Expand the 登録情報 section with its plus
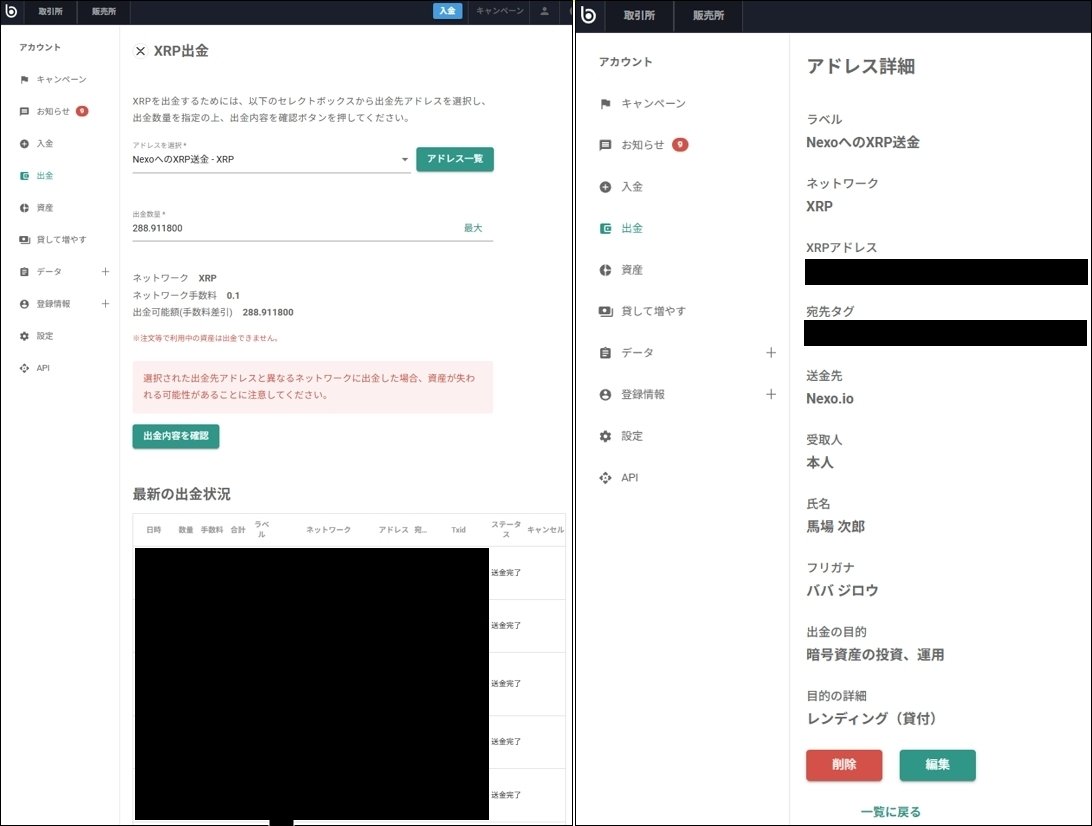This screenshot has width=1092, height=826. (105, 303)
